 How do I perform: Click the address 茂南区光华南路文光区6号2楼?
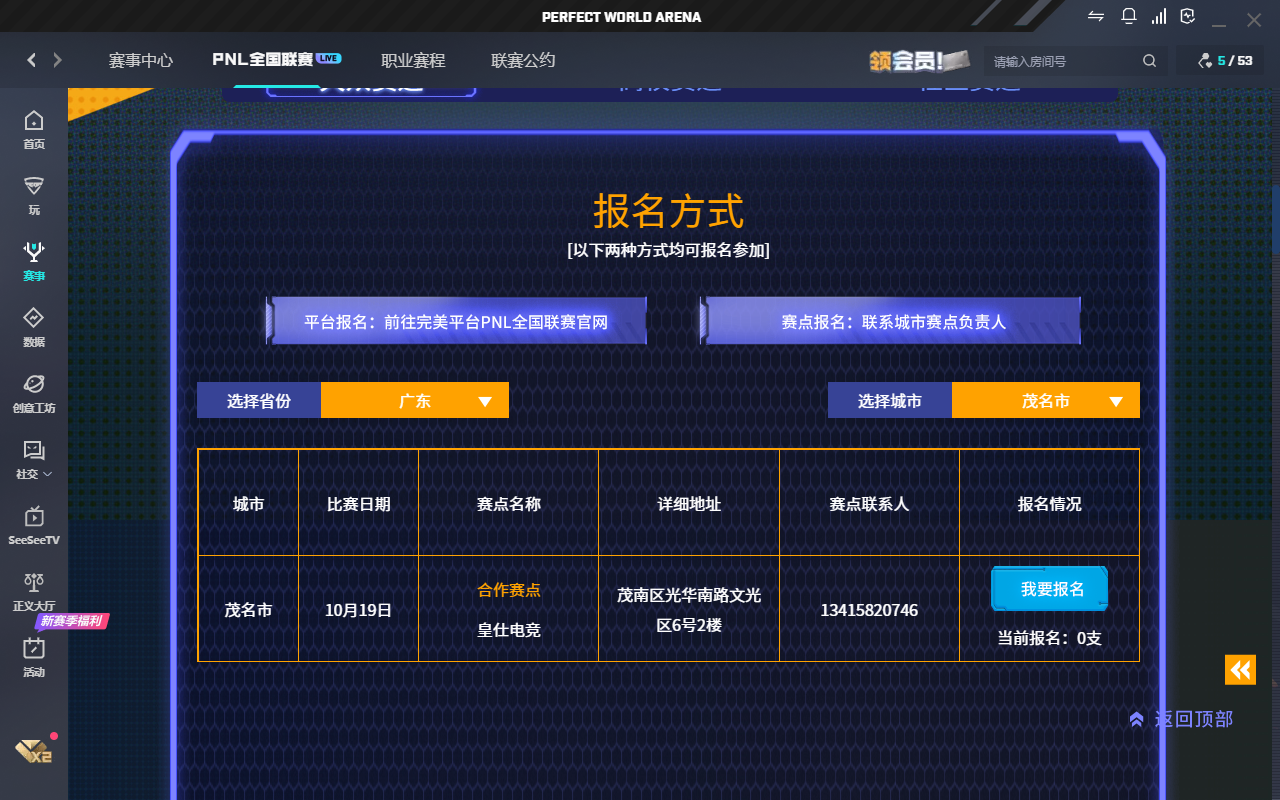click(x=689, y=609)
